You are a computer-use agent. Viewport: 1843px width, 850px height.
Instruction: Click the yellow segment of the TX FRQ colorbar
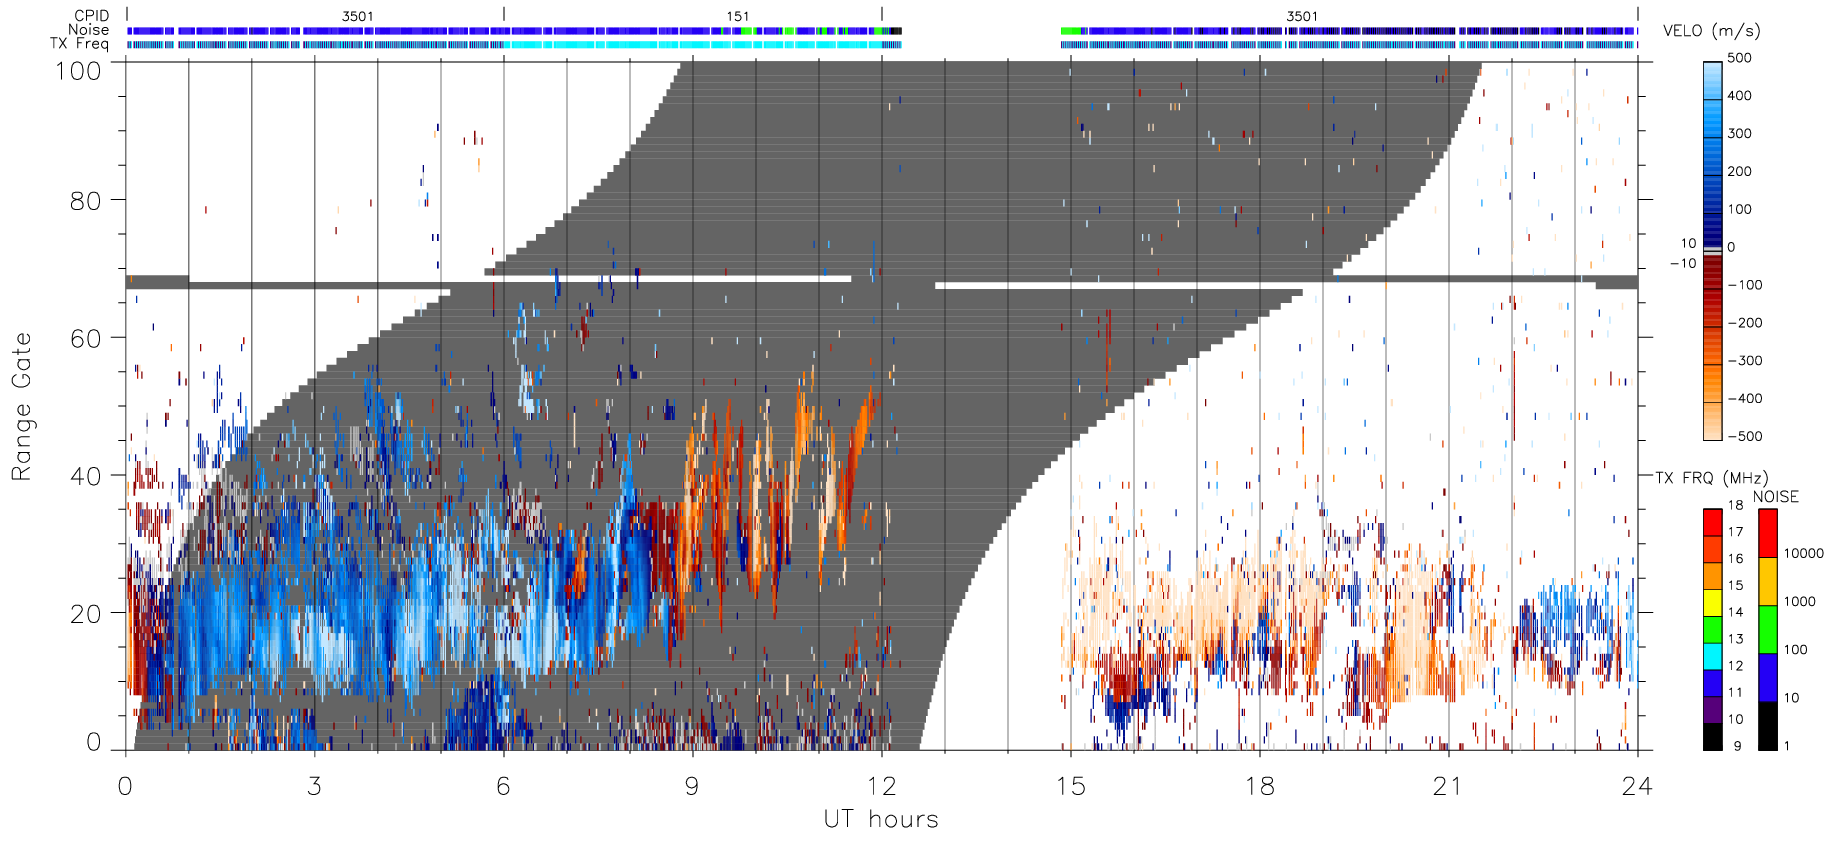point(1713,603)
